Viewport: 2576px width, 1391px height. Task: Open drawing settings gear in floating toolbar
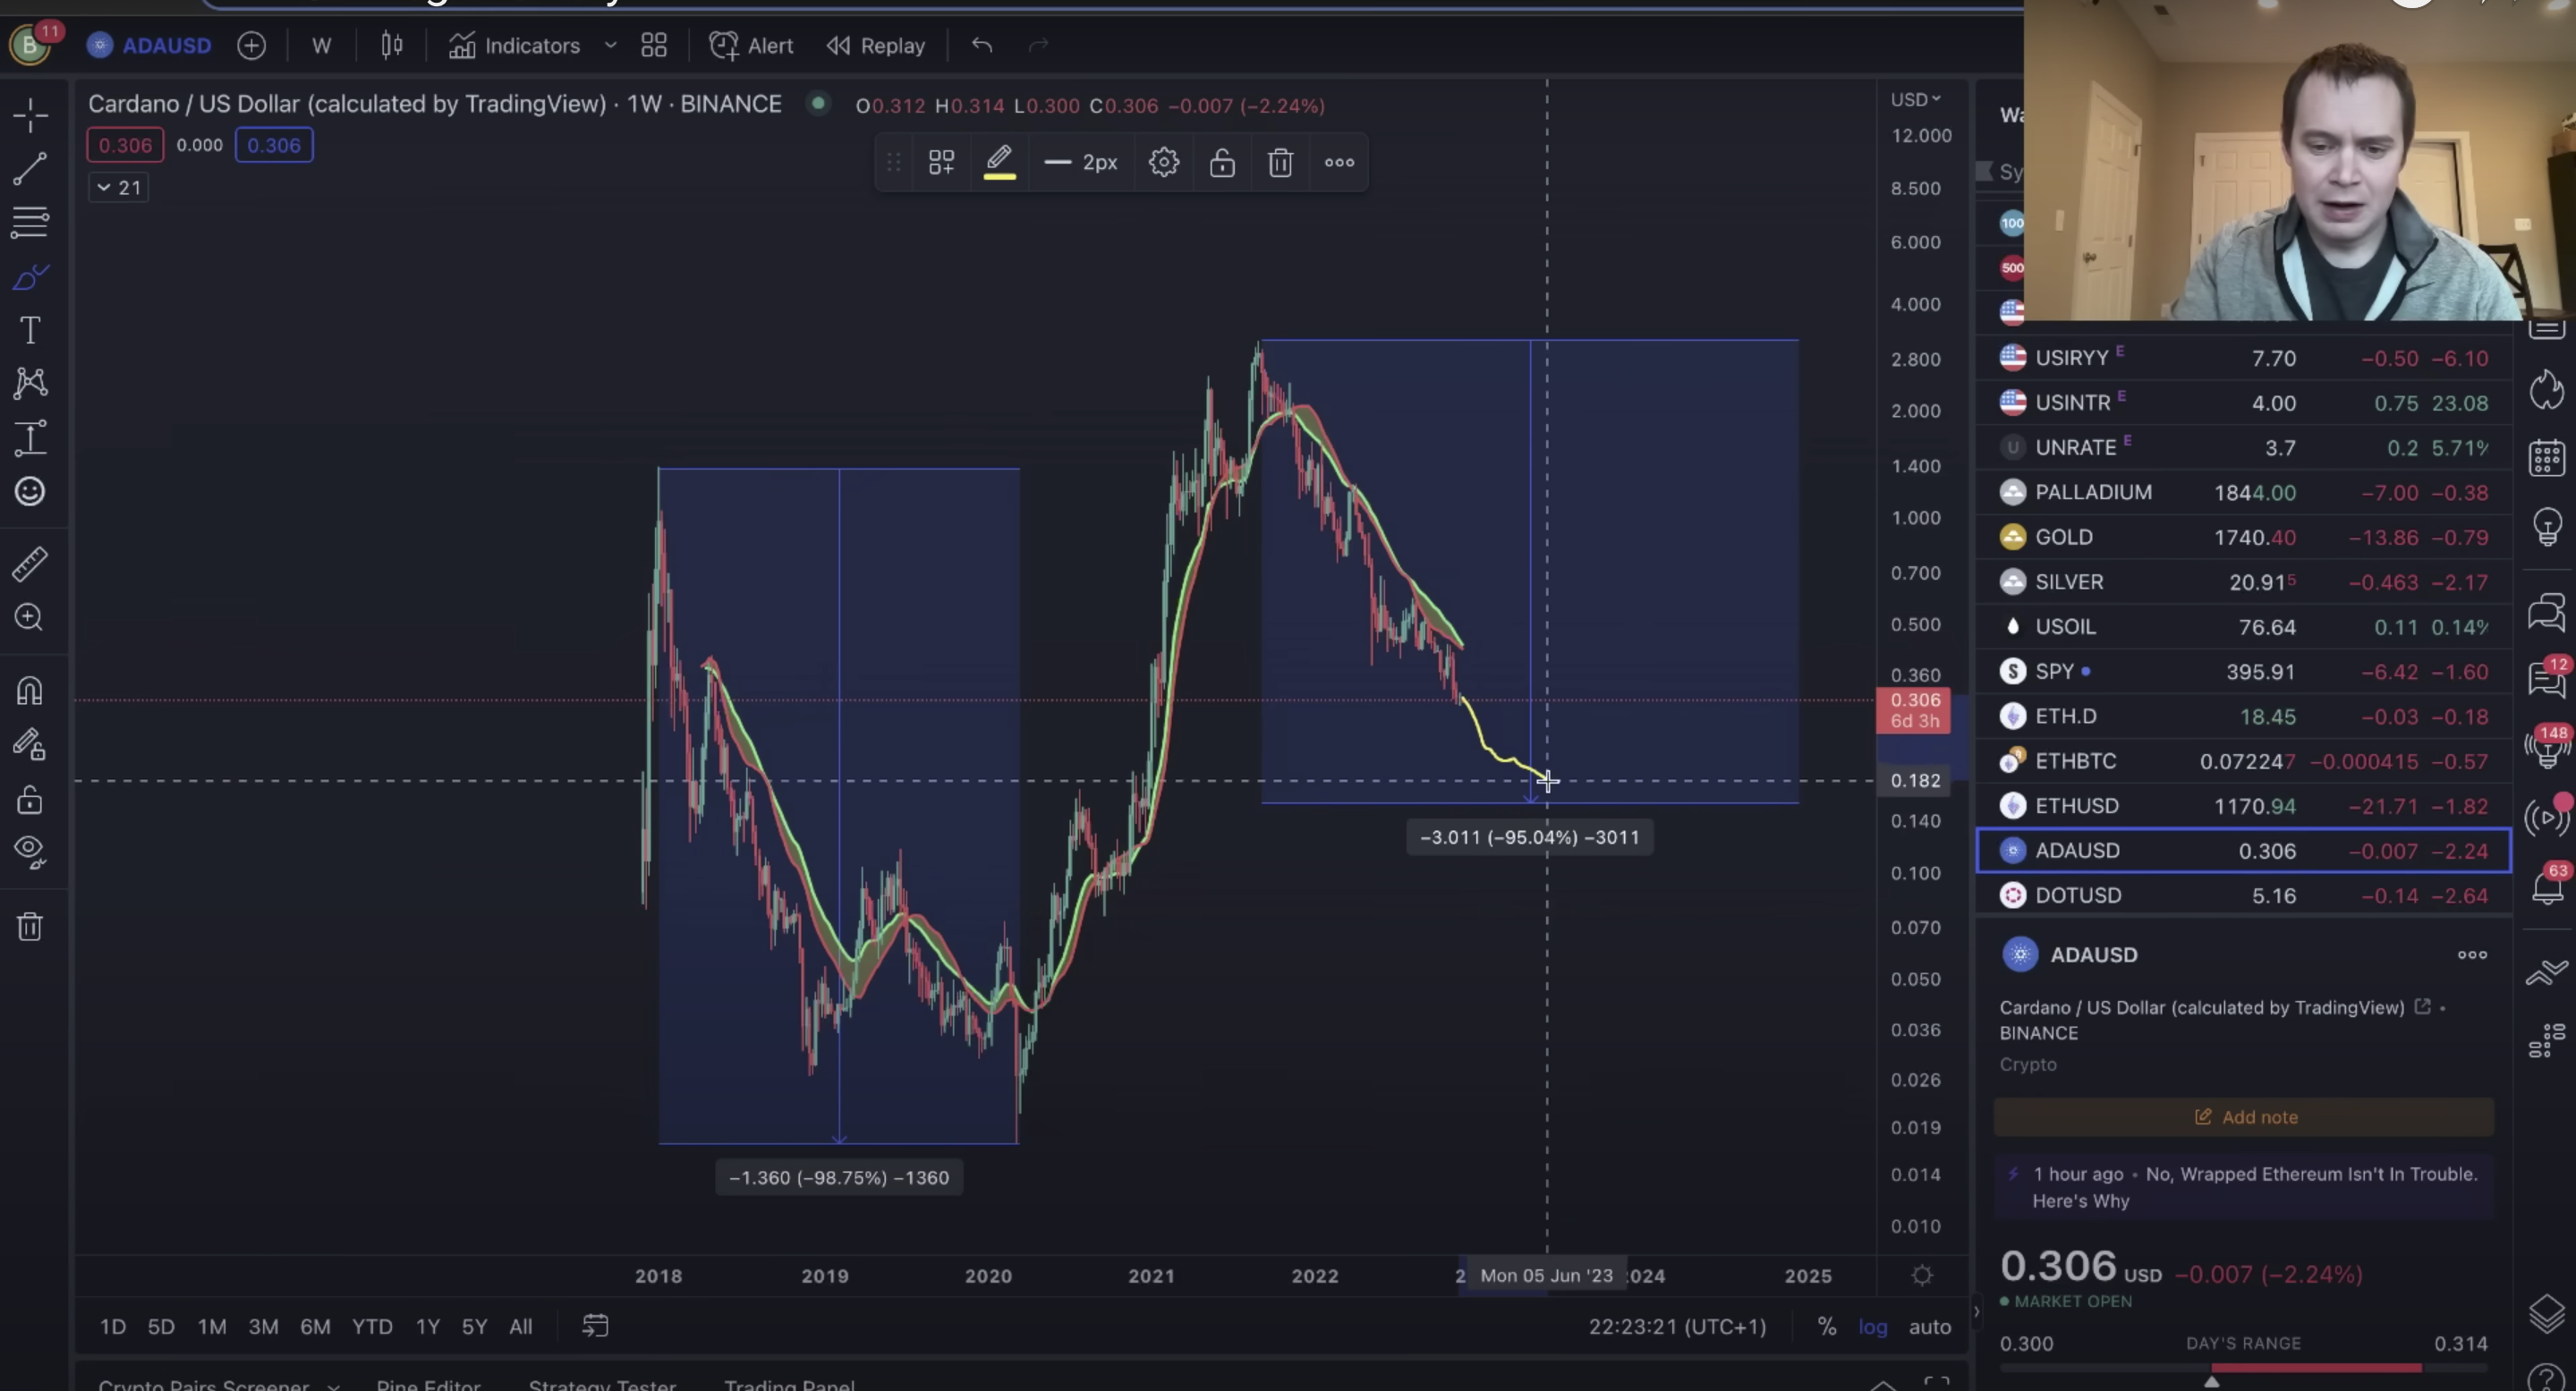pyautogui.click(x=1163, y=163)
